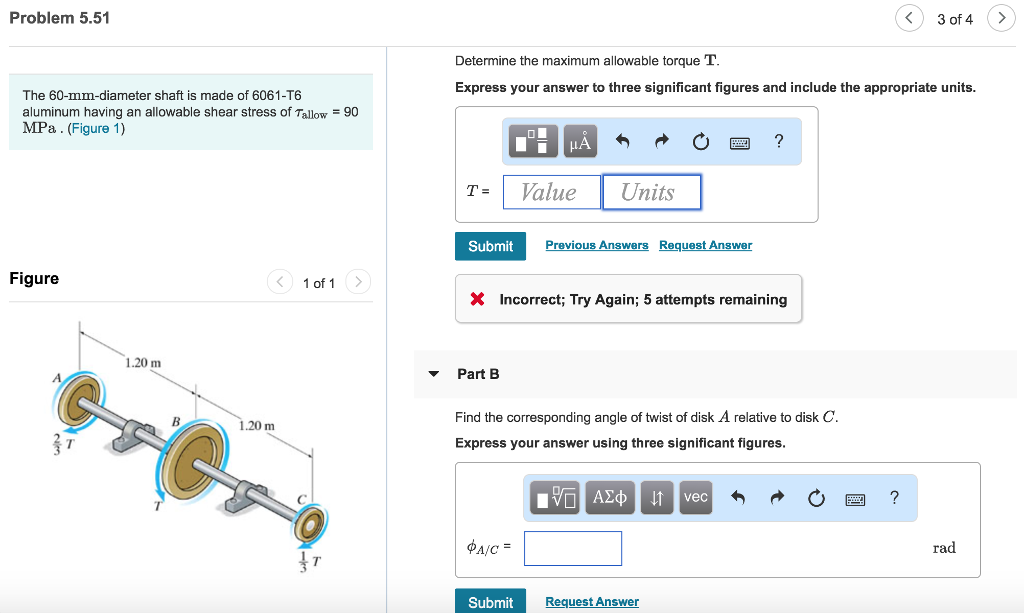Go to the previous problem arrow
This screenshot has width=1024, height=613.
pos(909,18)
